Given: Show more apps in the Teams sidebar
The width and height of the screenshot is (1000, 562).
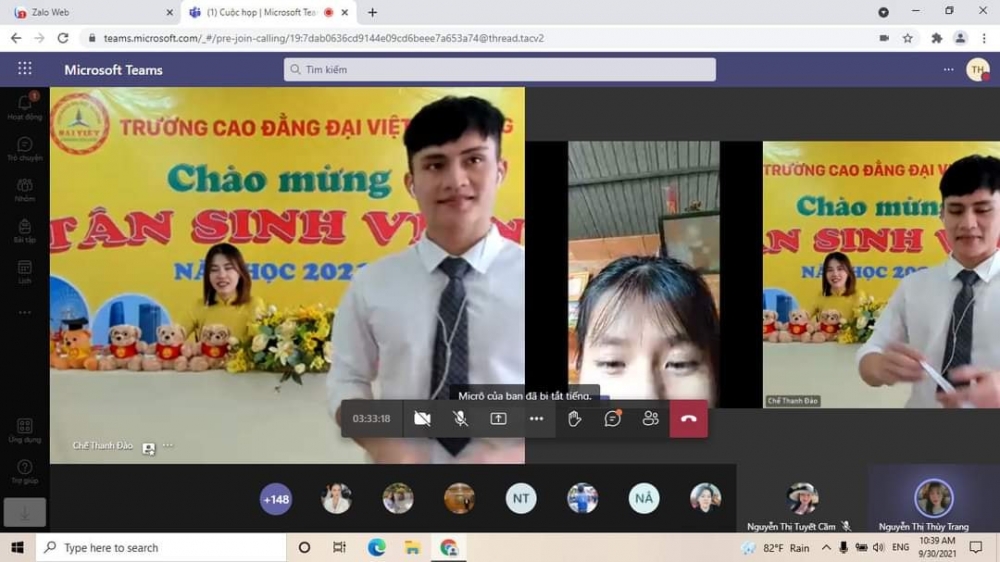Looking at the screenshot, I should [x=25, y=313].
